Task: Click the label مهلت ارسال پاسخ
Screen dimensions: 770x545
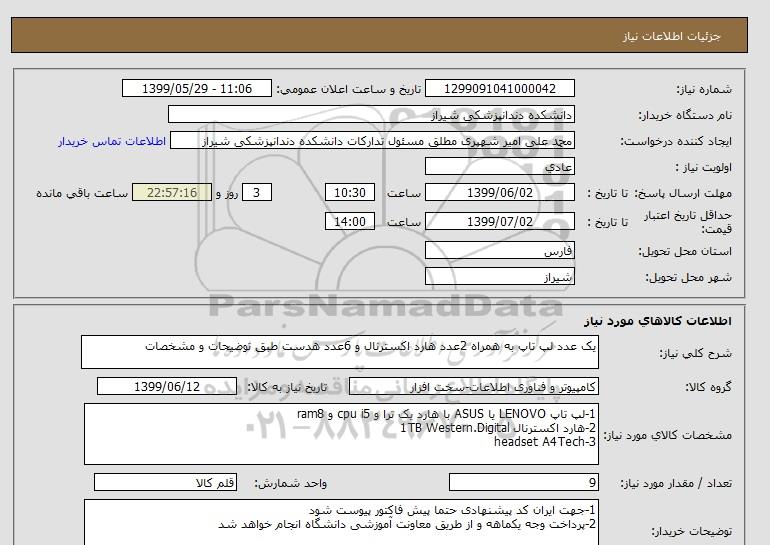Action: pyautogui.click(x=683, y=193)
